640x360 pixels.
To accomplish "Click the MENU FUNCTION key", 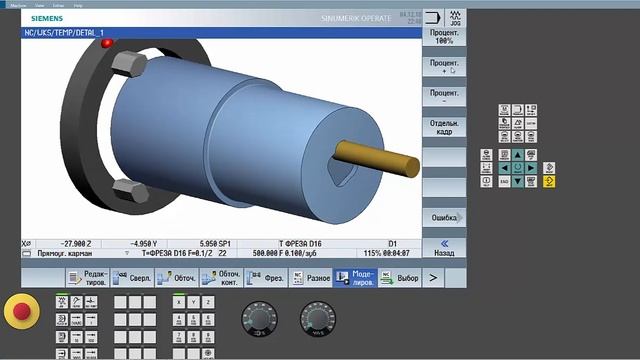I will [518, 136].
